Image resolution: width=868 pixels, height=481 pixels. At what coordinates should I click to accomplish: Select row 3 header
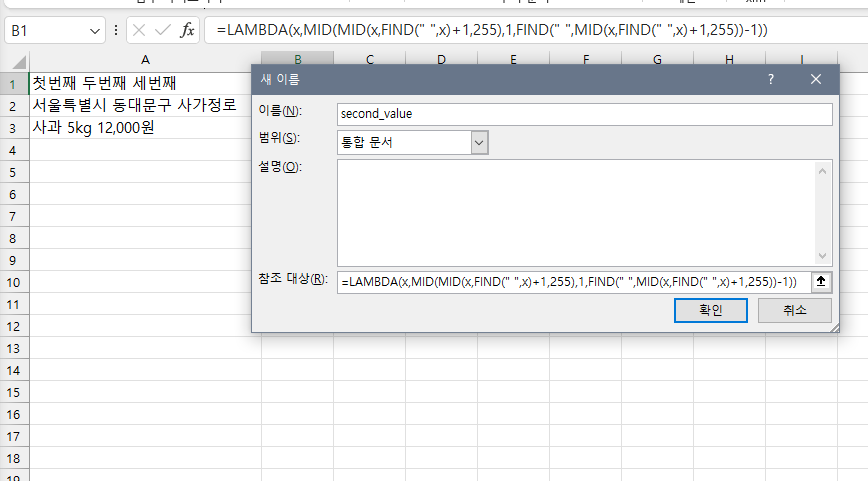[x=14, y=128]
